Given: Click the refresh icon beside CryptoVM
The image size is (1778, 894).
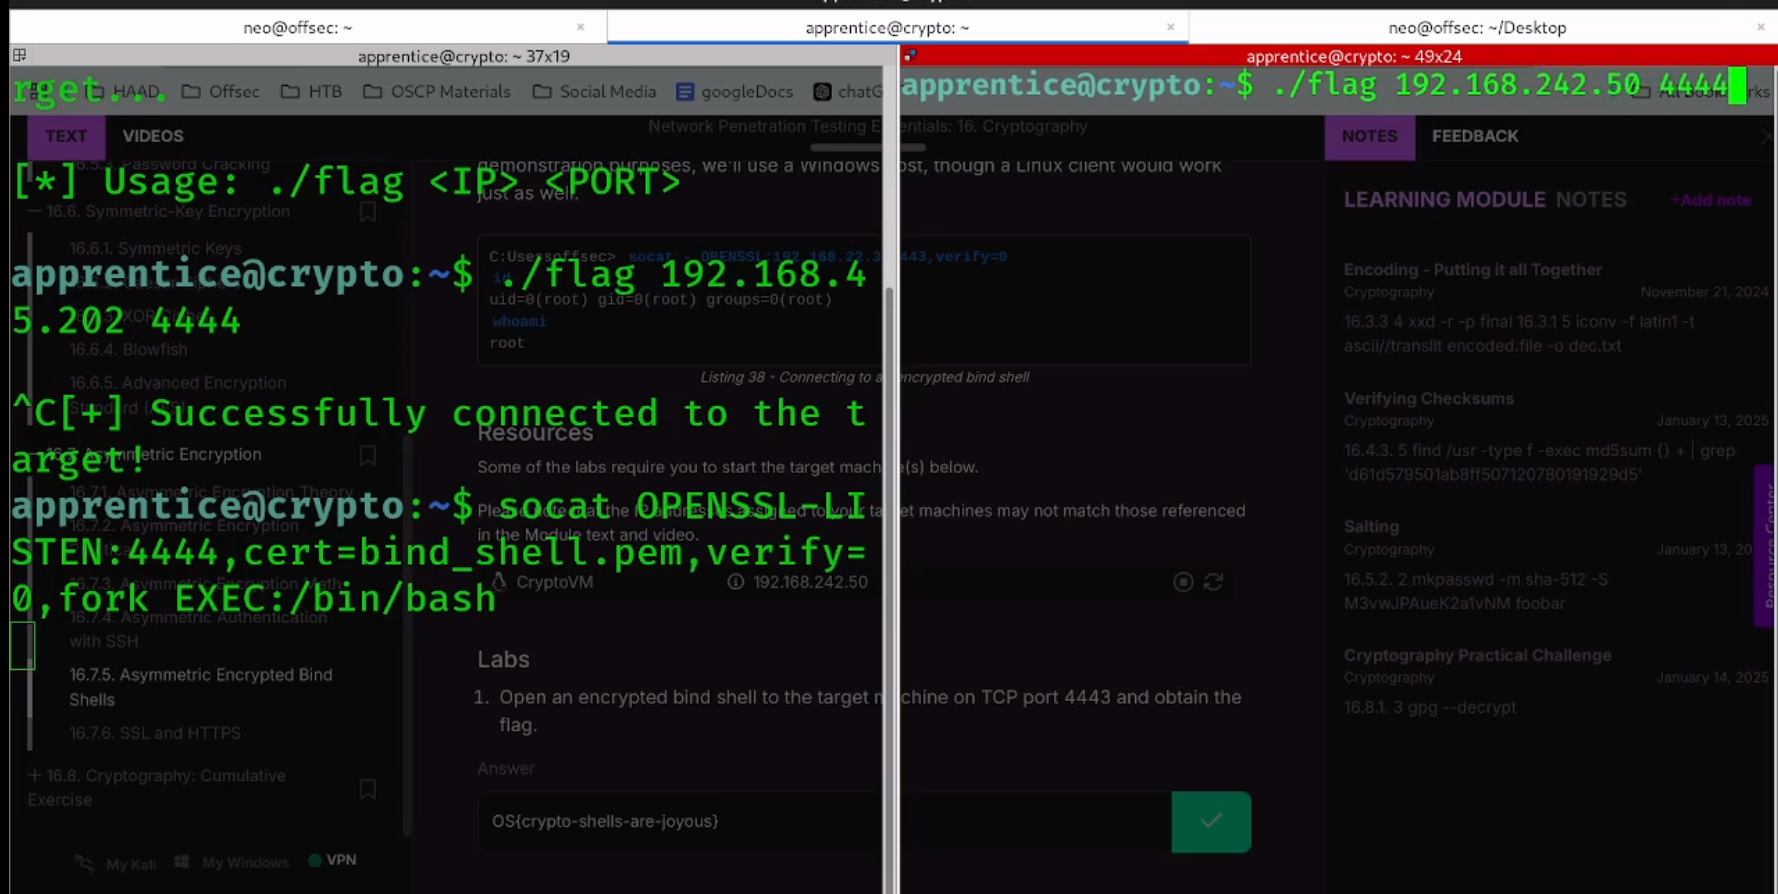Looking at the screenshot, I should click(x=1213, y=582).
